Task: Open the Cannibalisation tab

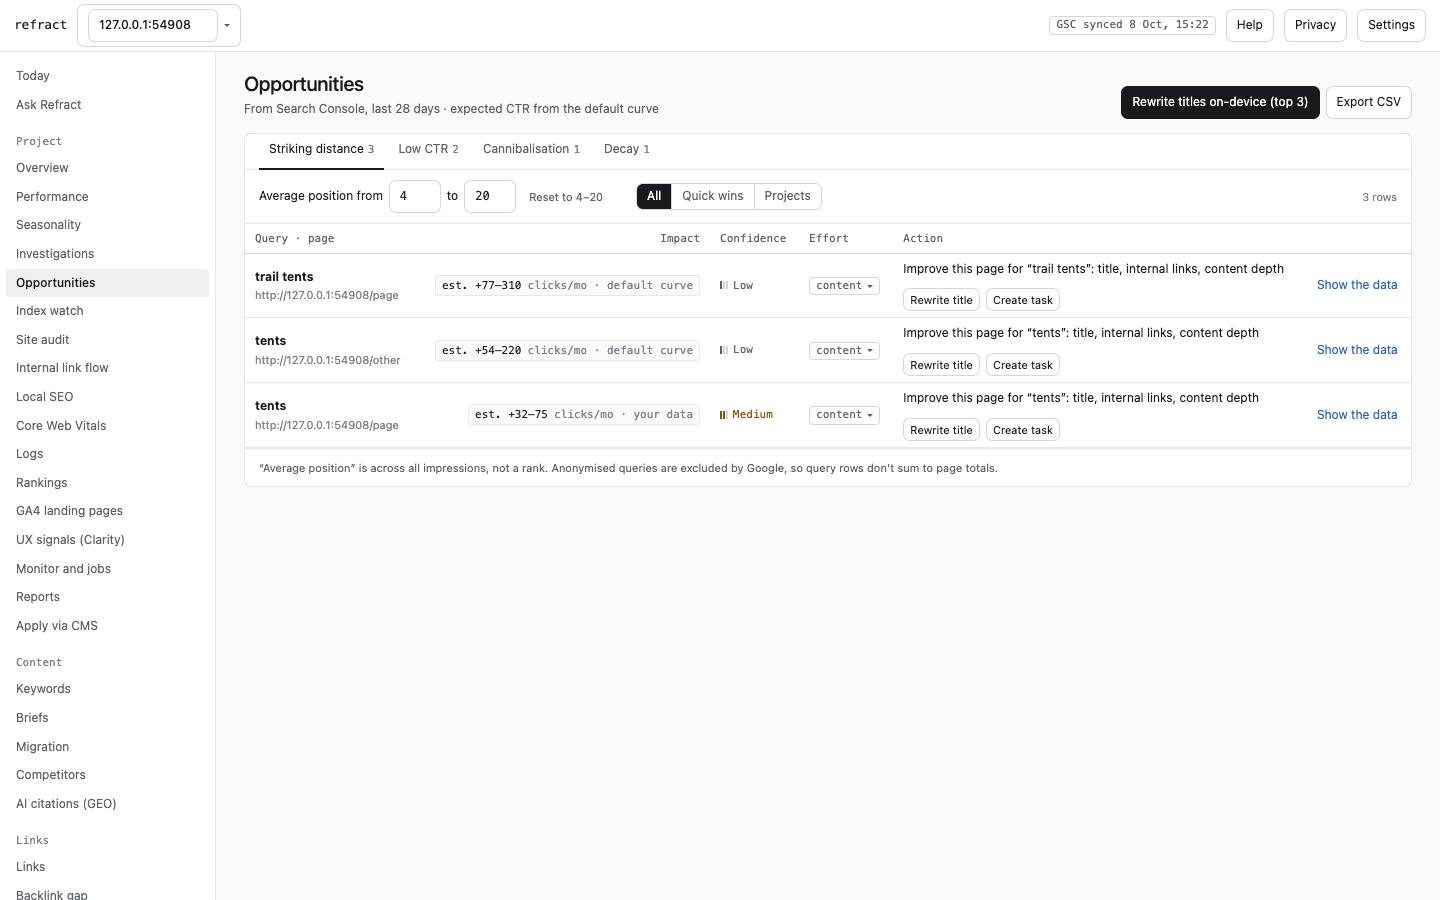Action: (531, 149)
